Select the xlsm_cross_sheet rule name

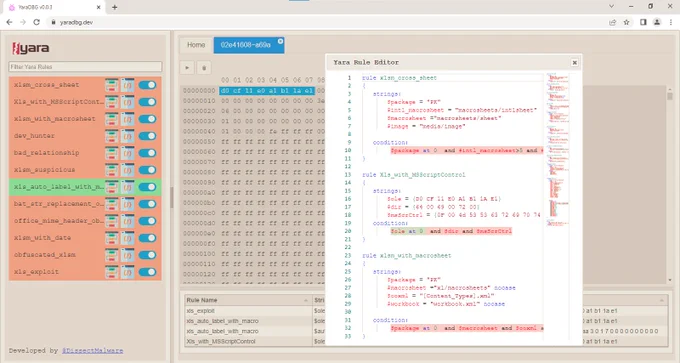[46, 85]
